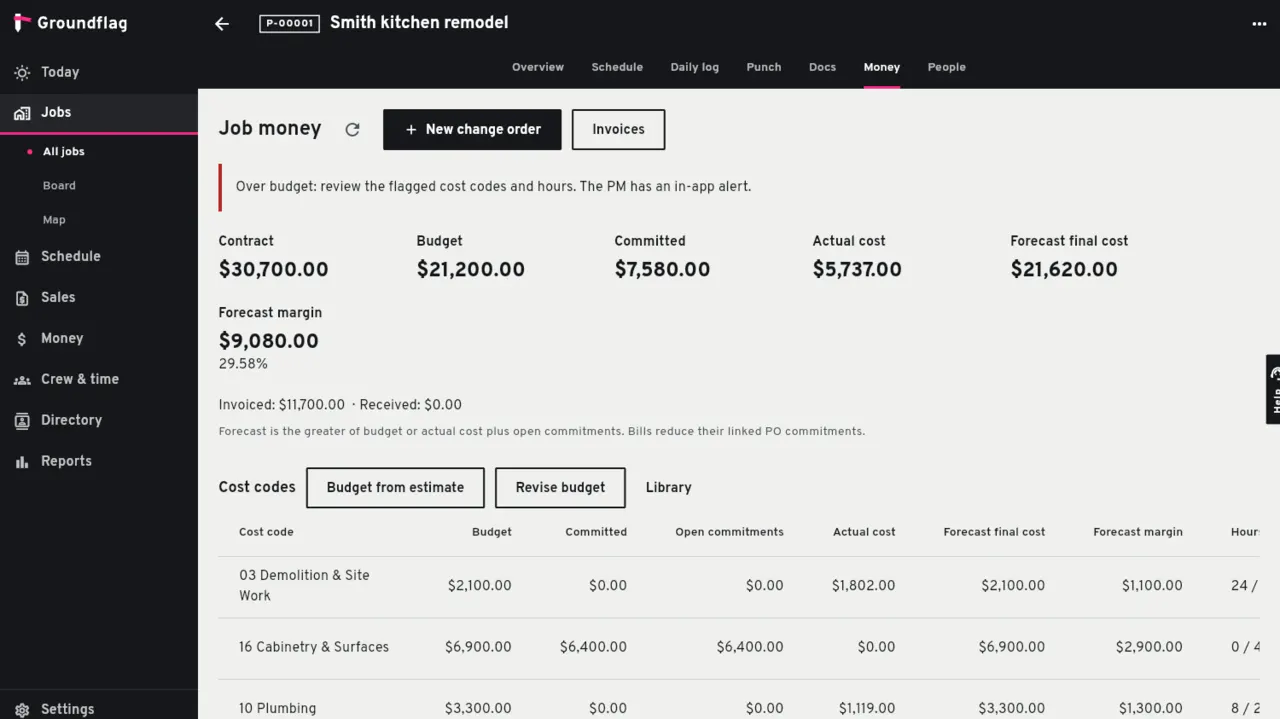The width and height of the screenshot is (1280, 719).
Task: Select the 10 Plumbing cost code row
Action: tap(739, 700)
